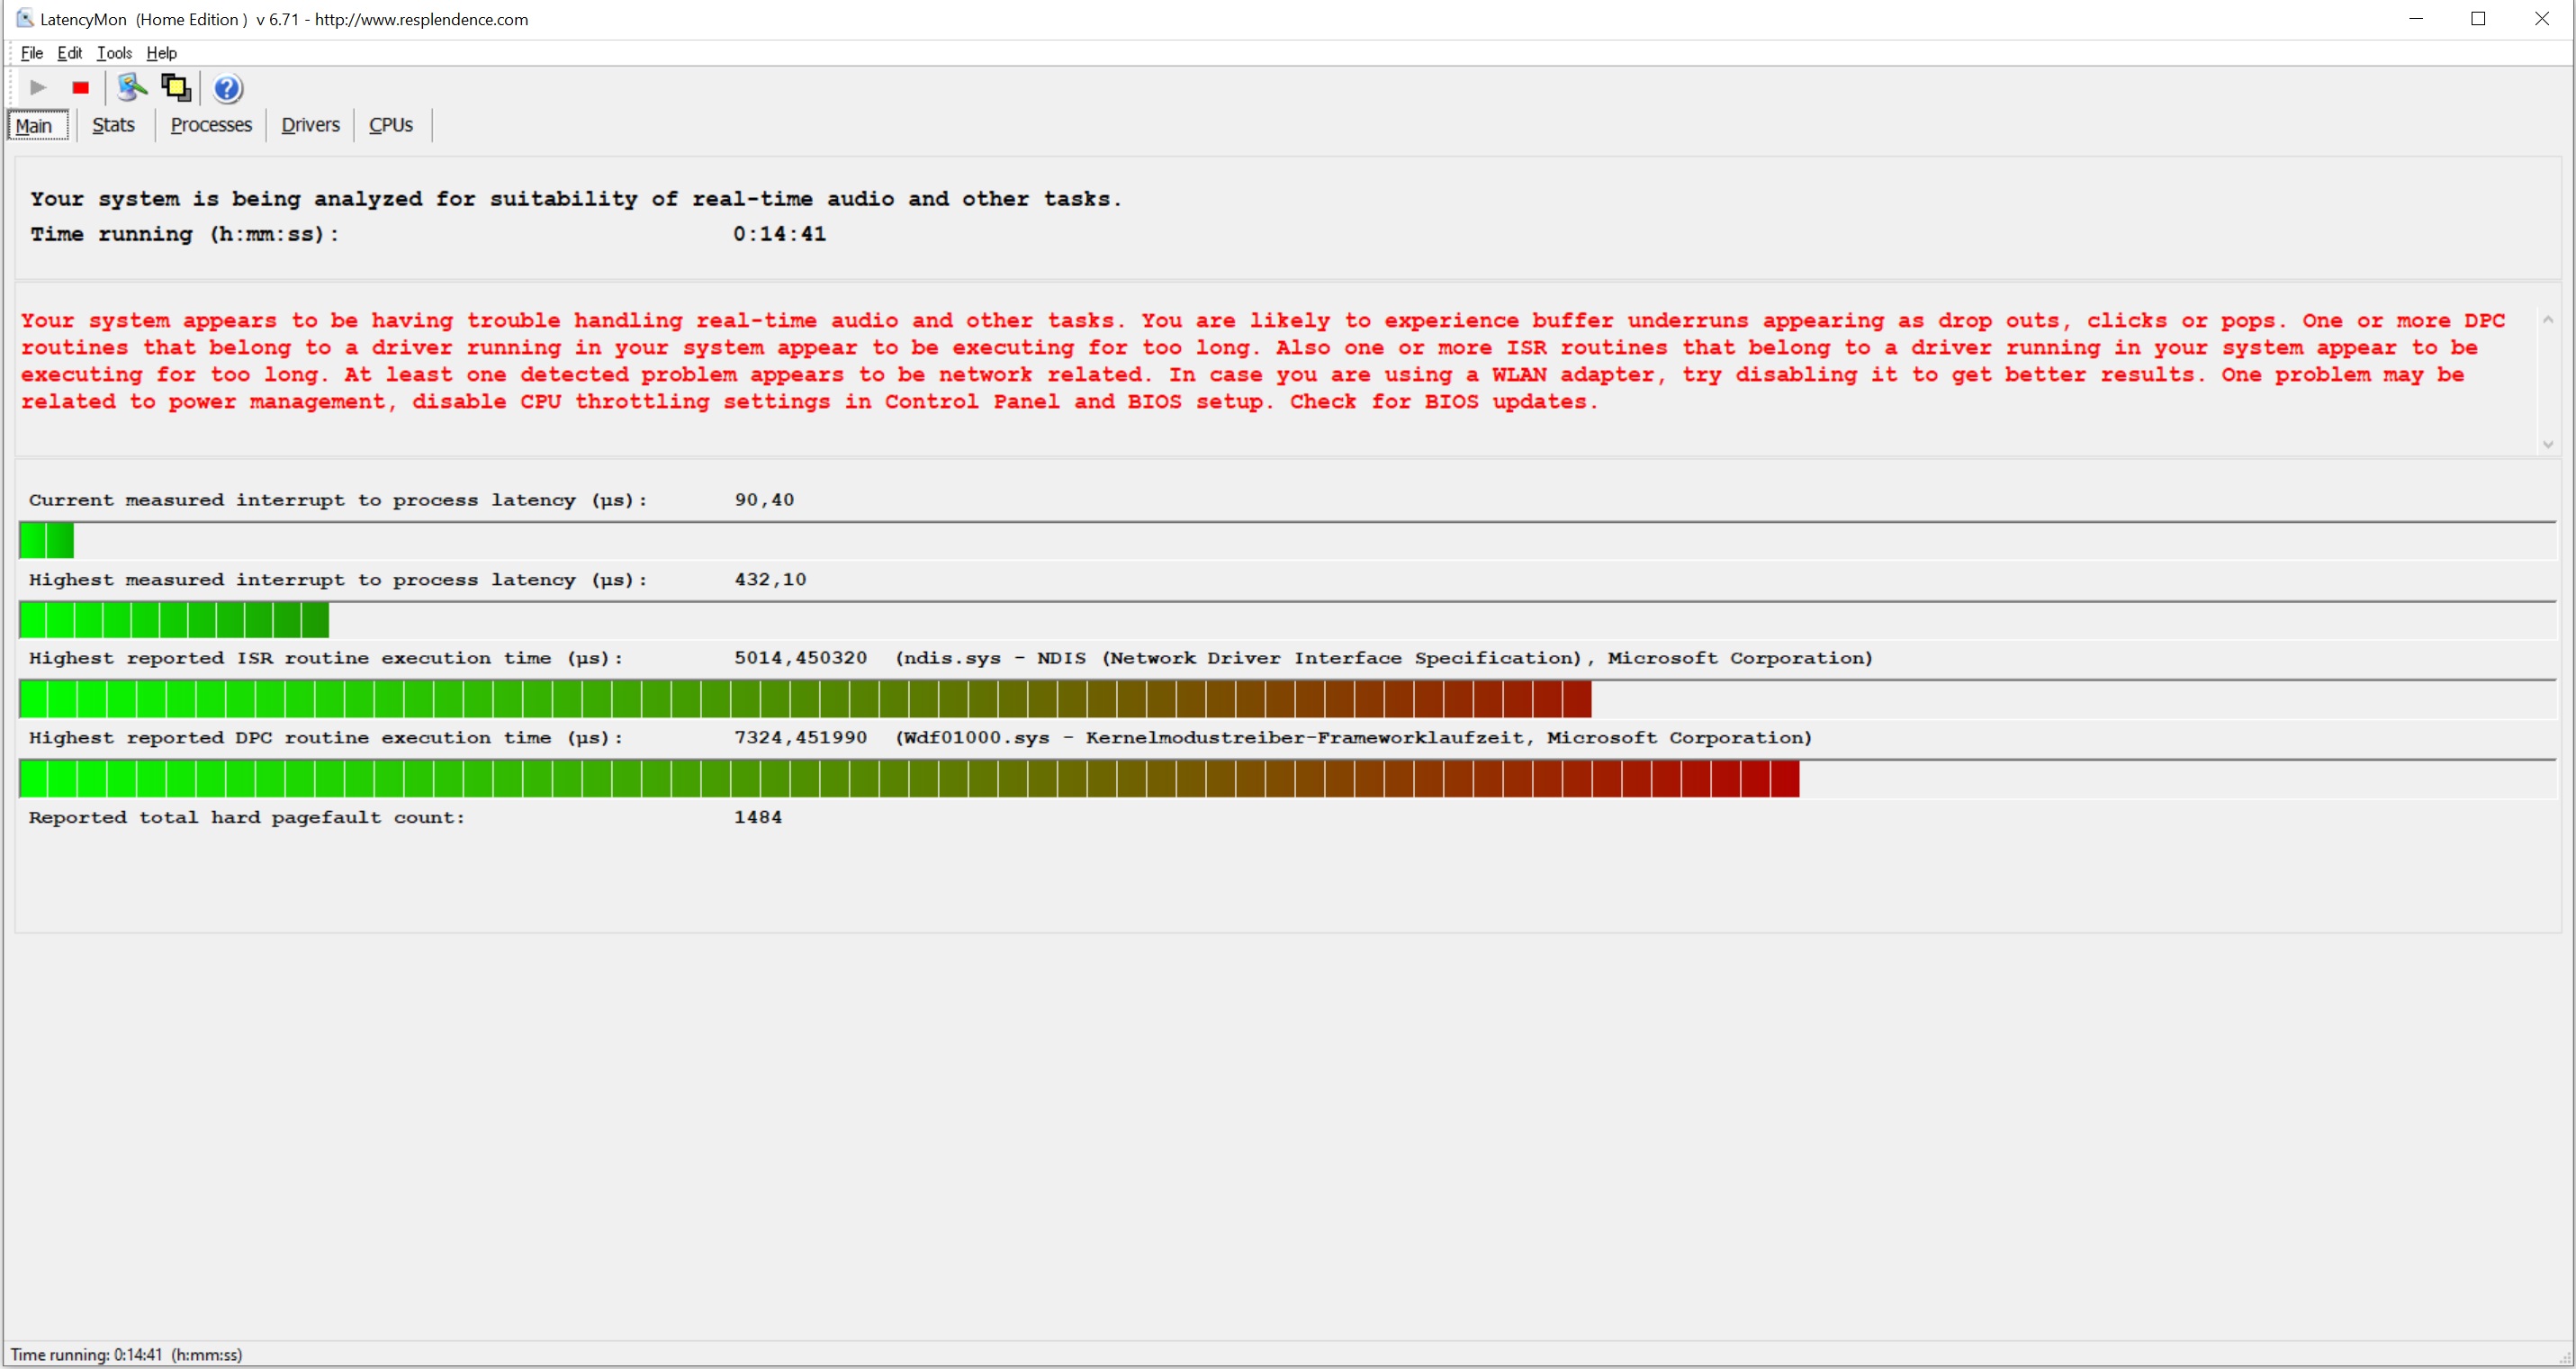Screen dimensions: 2576x1369
Task: Open help via blue question mark icon
Action: tap(228, 89)
